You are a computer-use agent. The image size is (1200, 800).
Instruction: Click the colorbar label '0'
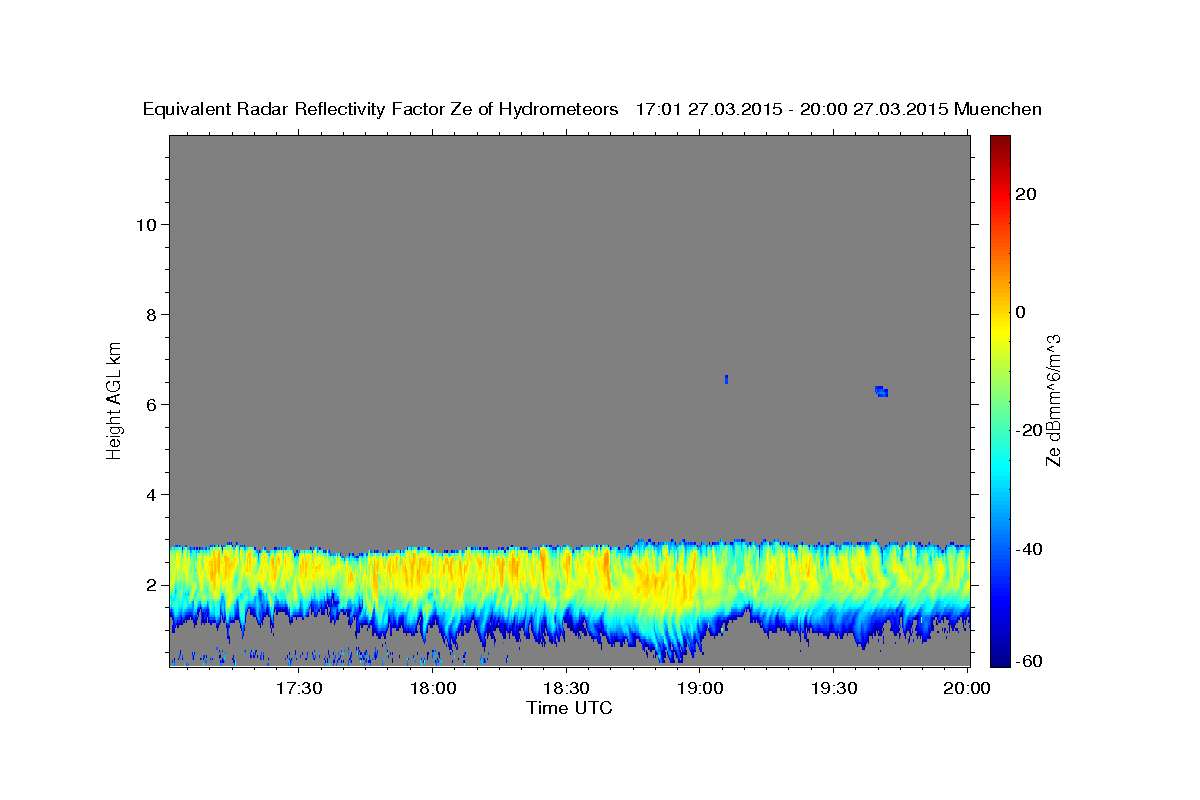[1021, 312]
